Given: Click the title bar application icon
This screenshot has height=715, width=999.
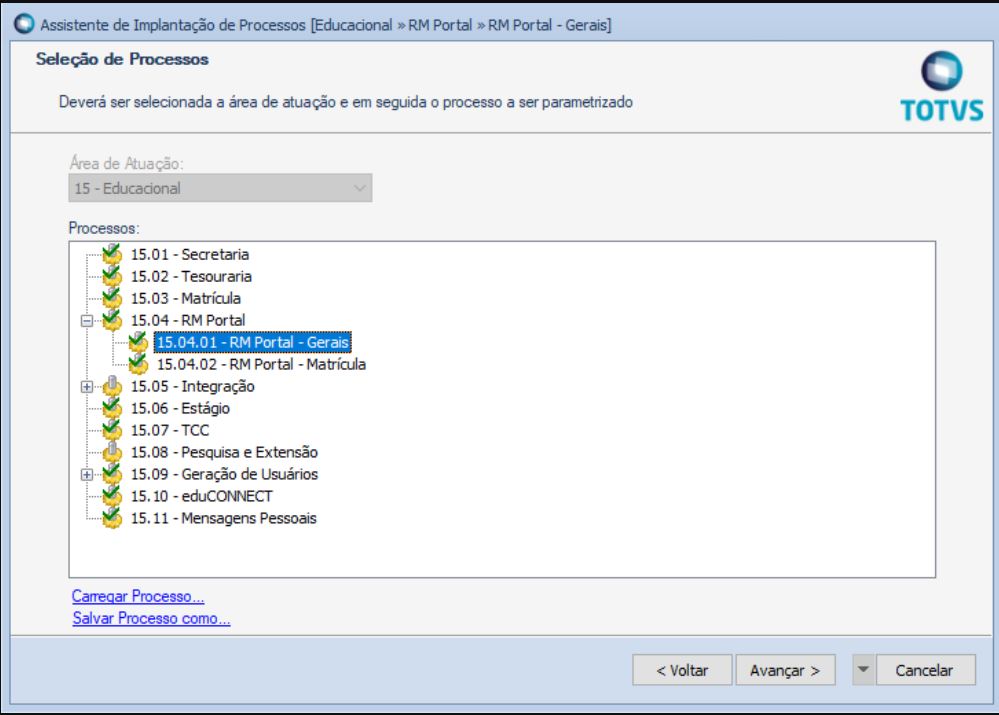Looking at the screenshot, I should pos(24,24).
